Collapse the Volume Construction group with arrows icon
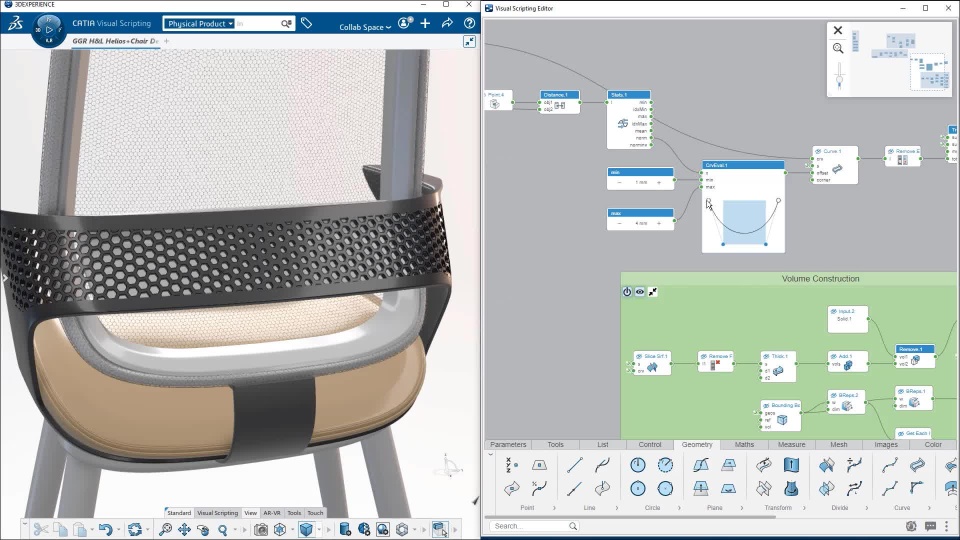Viewport: 960px width, 540px height. 653,292
